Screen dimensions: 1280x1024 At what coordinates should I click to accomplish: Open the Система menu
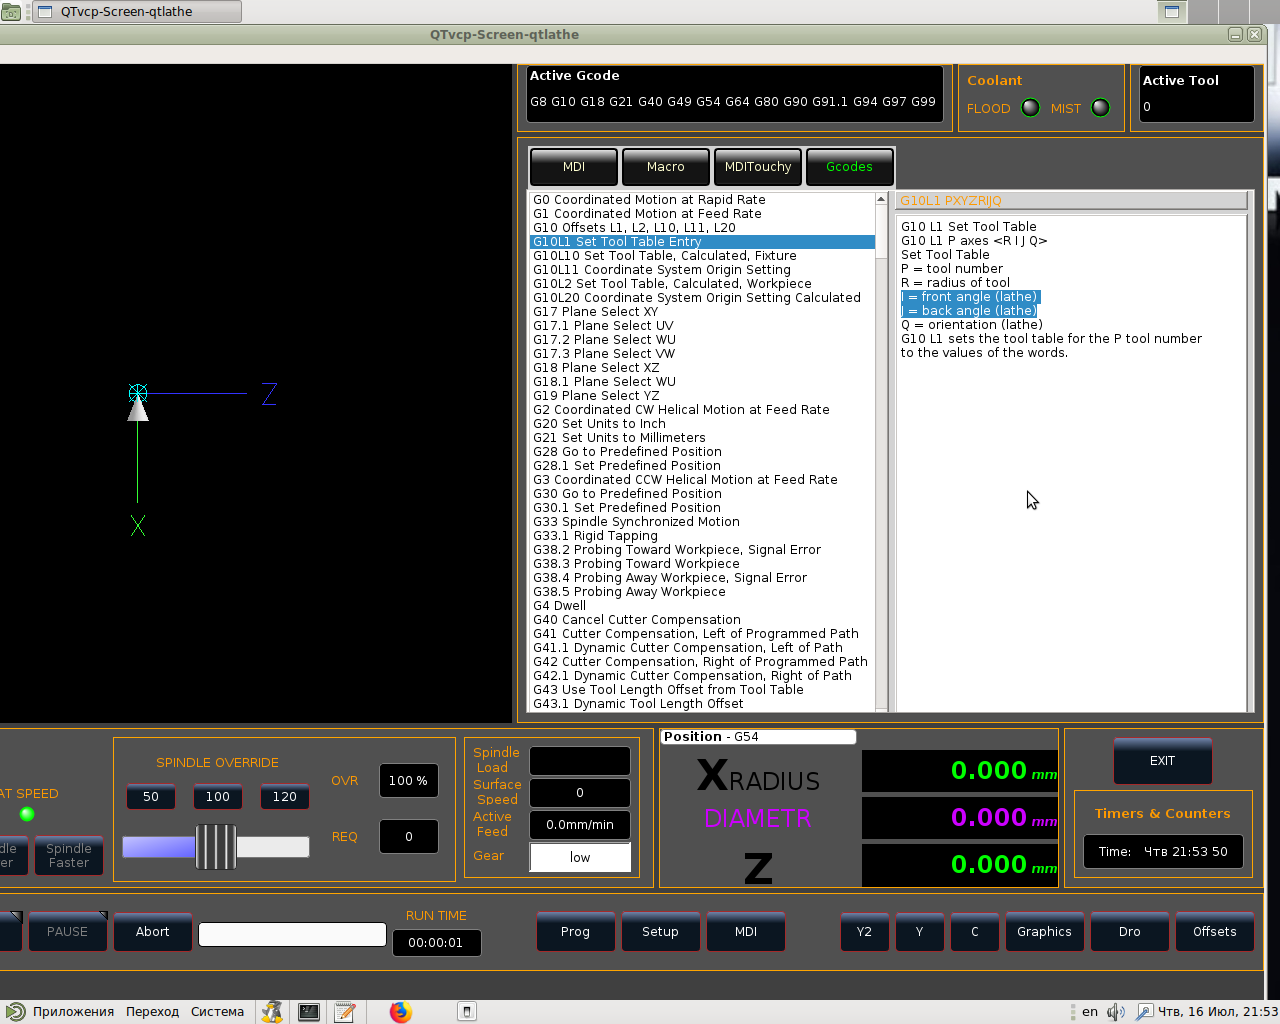[x=217, y=1012]
